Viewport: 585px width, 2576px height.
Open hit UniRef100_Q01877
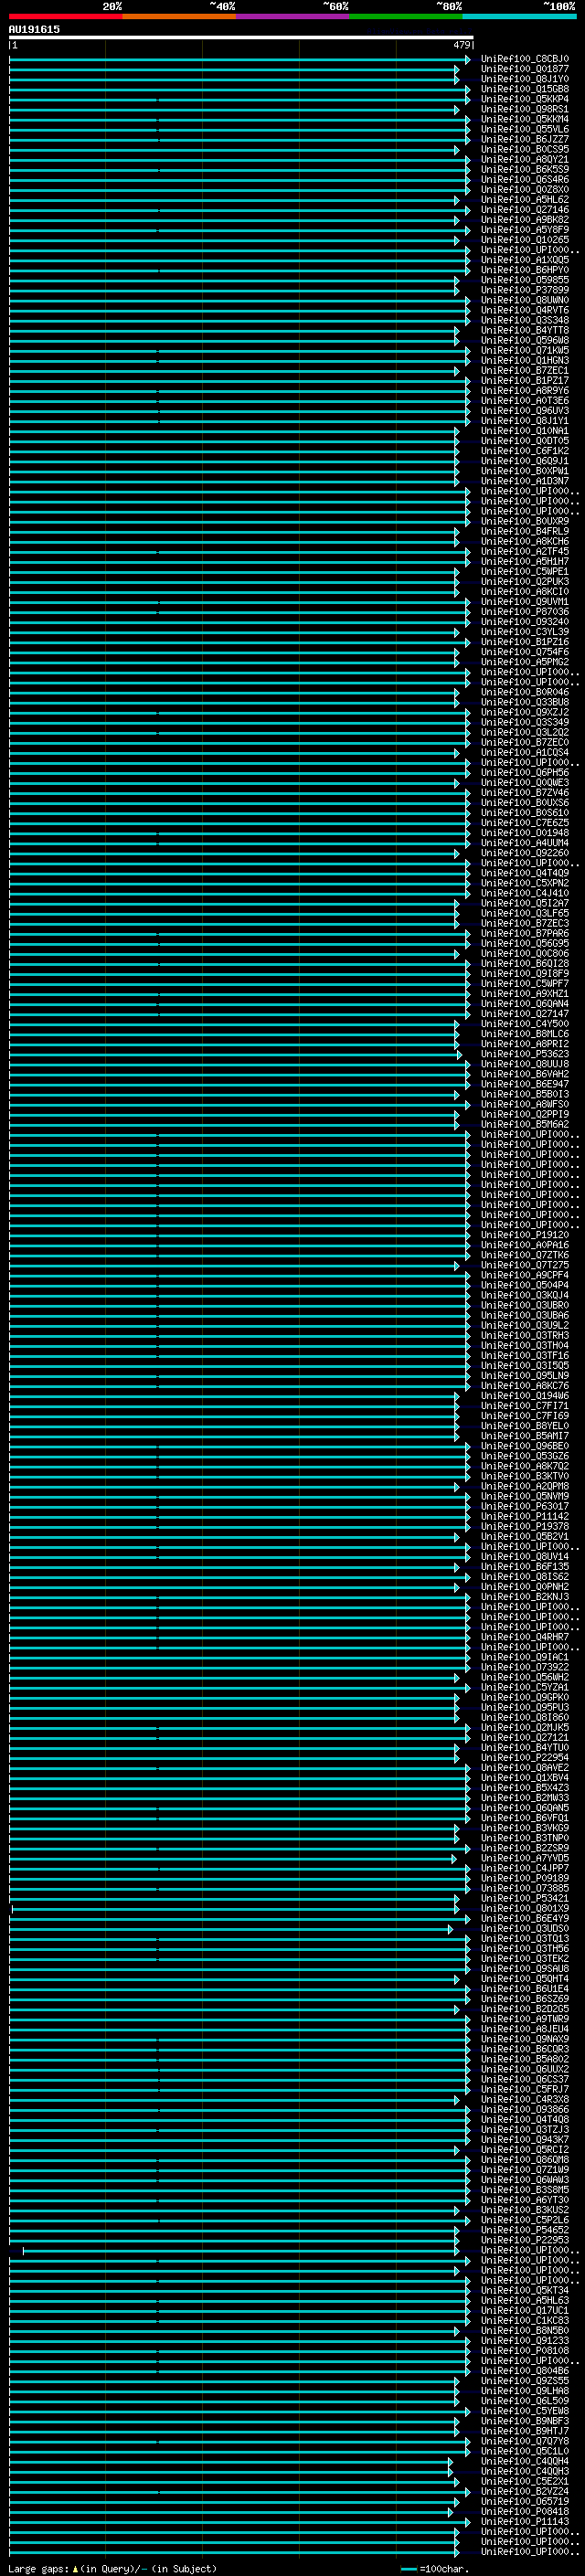point(525,69)
